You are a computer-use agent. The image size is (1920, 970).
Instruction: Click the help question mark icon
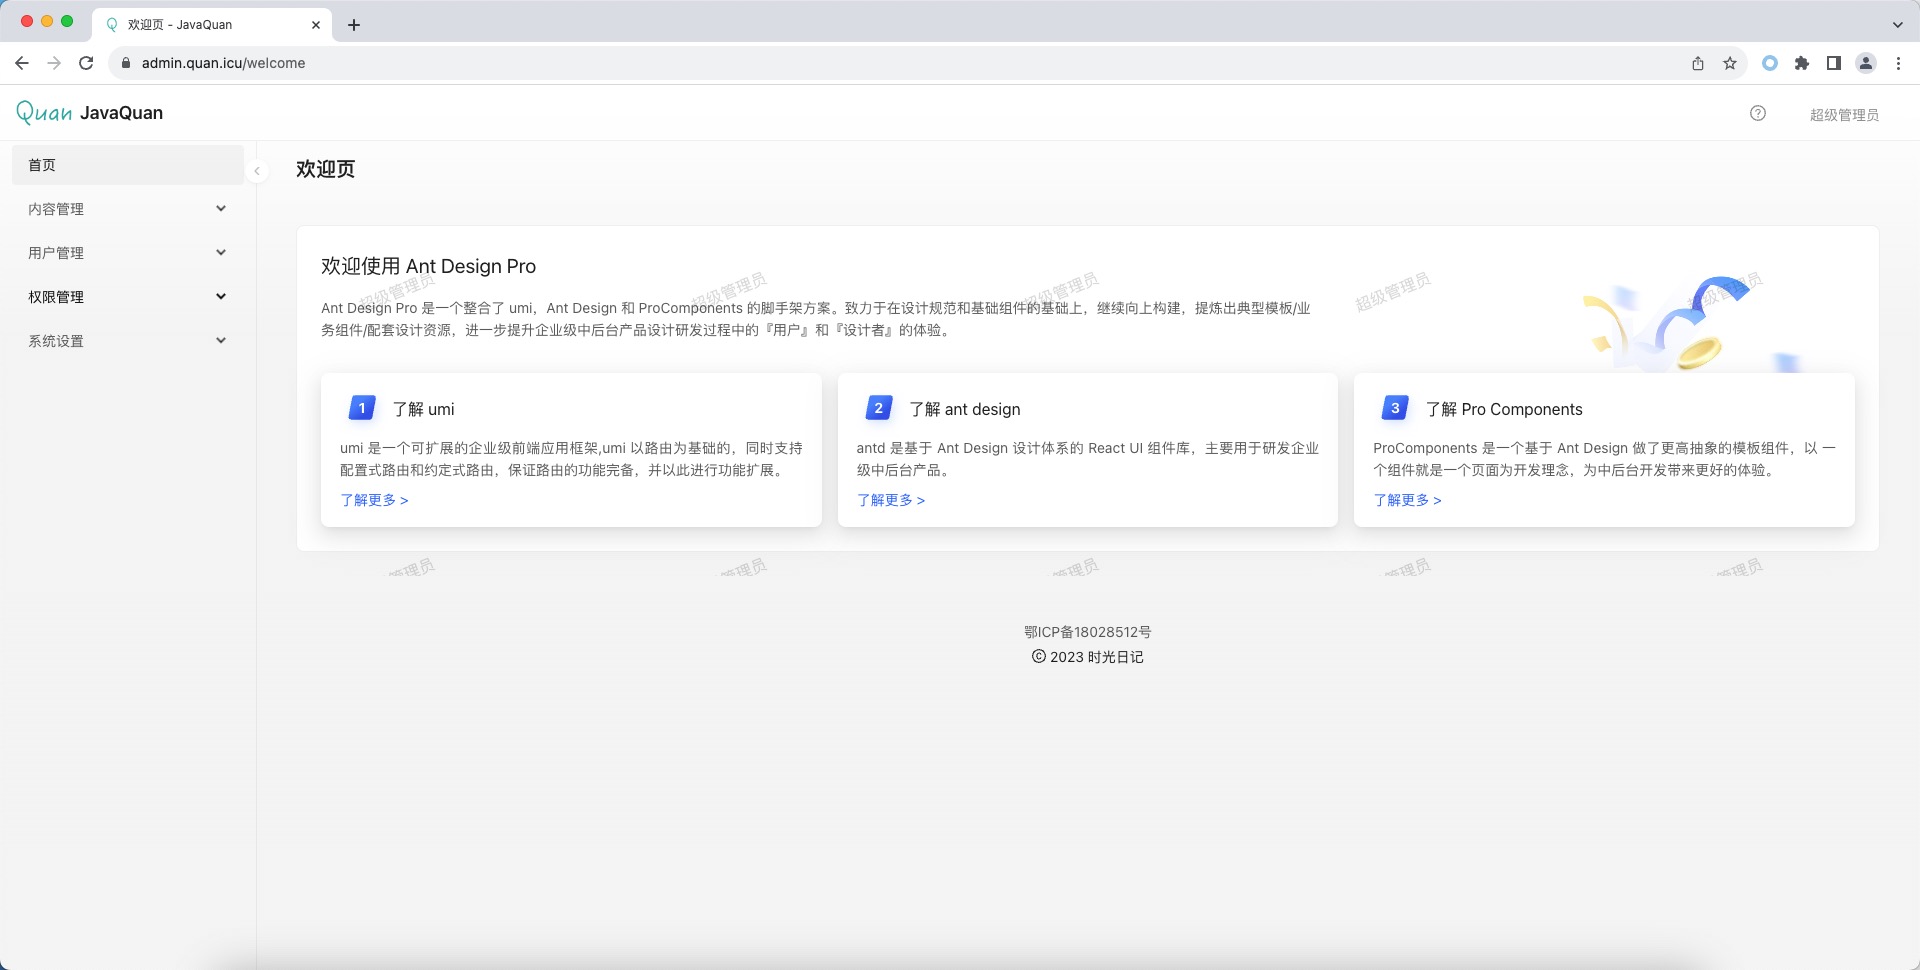coord(1757,113)
